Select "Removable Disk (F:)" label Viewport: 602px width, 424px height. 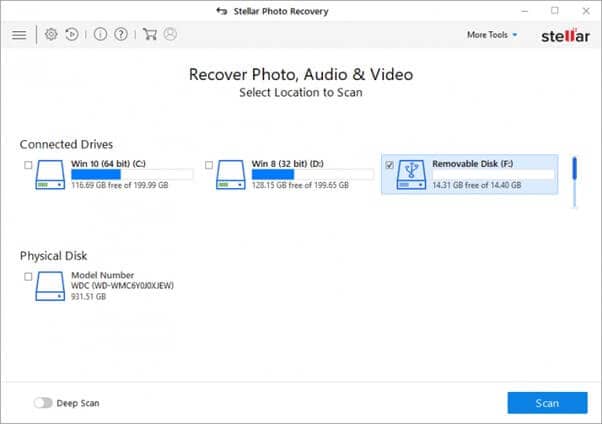coord(473,164)
